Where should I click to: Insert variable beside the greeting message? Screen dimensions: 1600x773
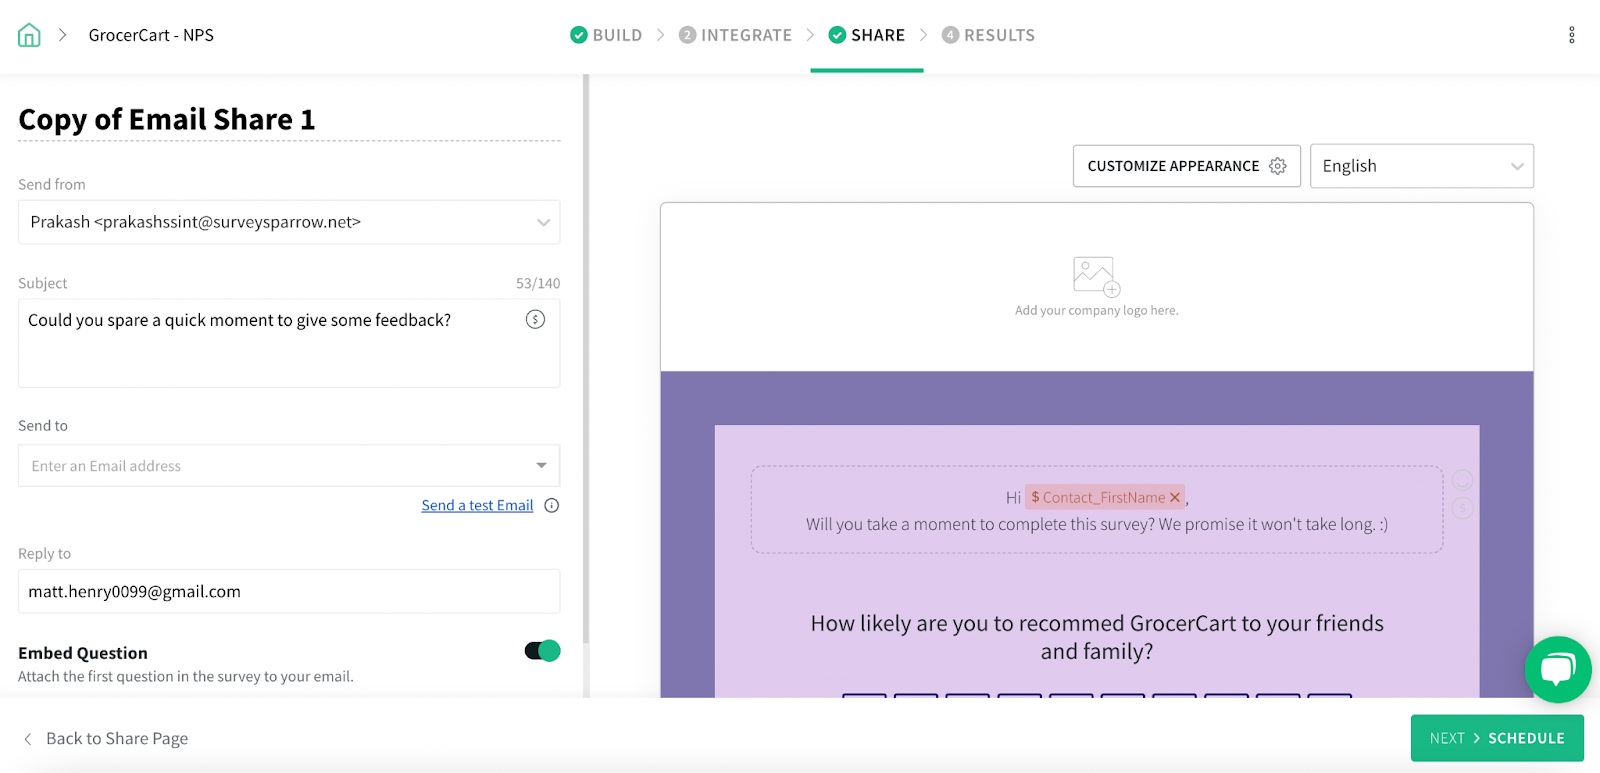tap(1462, 508)
